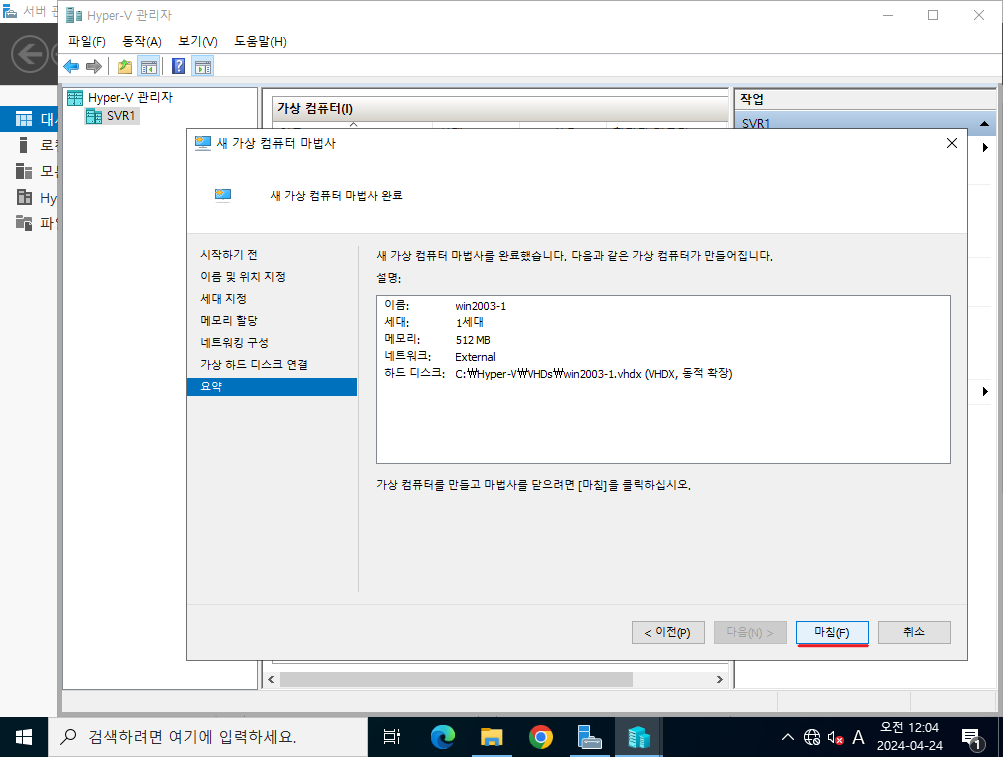Image resolution: width=1003 pixels, height=757 pixels.
Task: Expand the upper submenu arrow in 작업 pane
Action: point(985,147)
